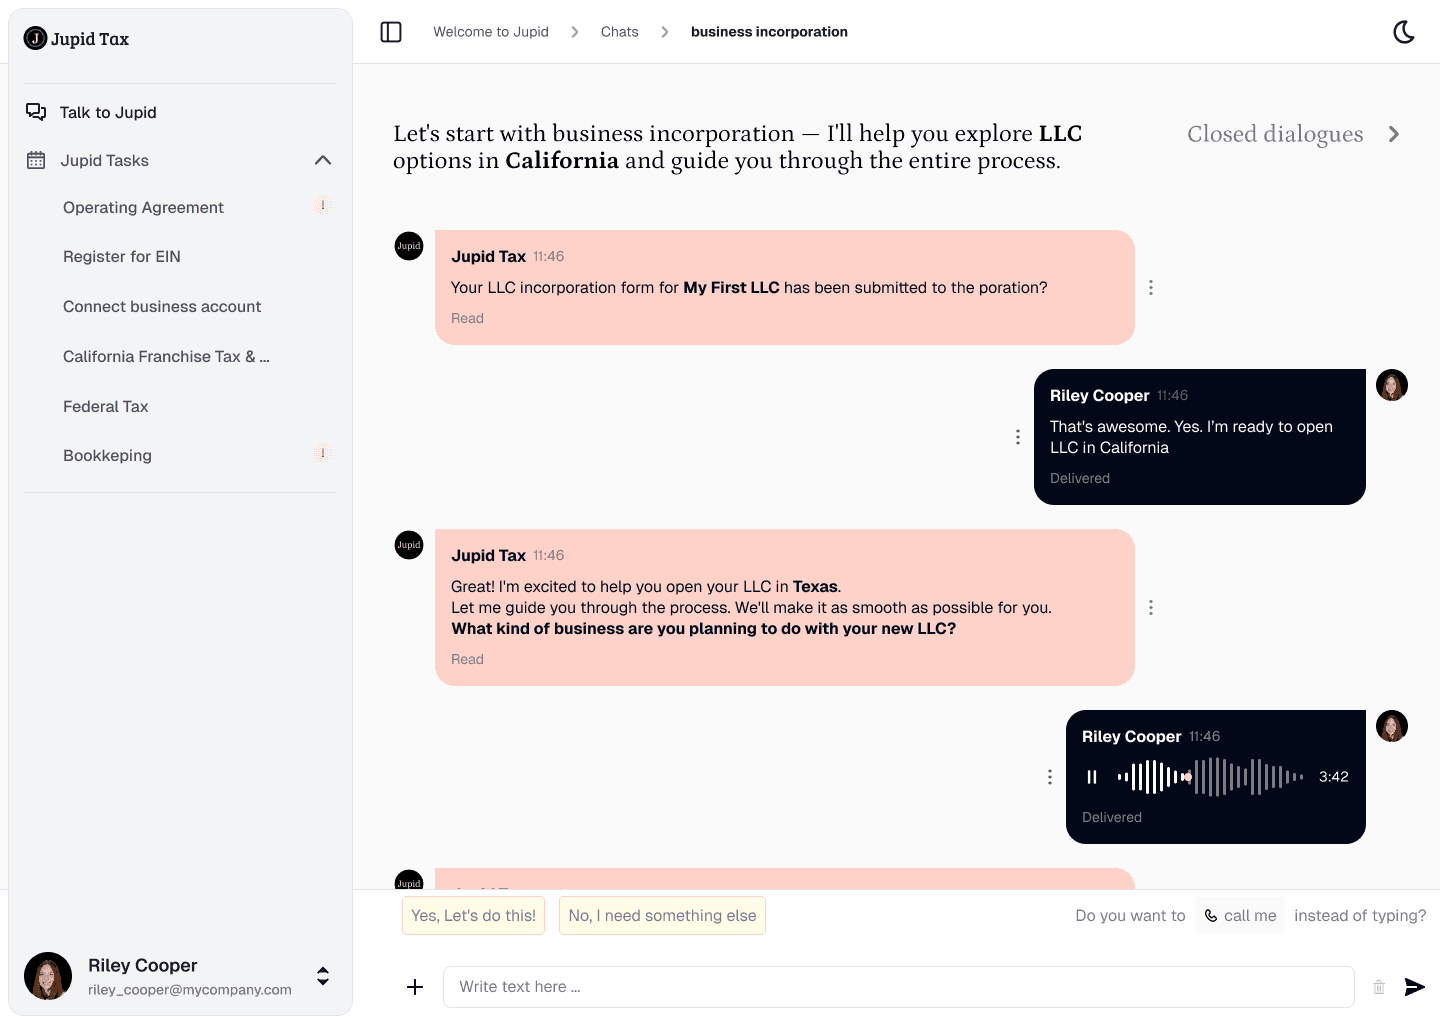Image resolution: width=1440 pixels, height=1024 pixels.
Task: Open Register for EIN task
Action: (x=122, y=256)
